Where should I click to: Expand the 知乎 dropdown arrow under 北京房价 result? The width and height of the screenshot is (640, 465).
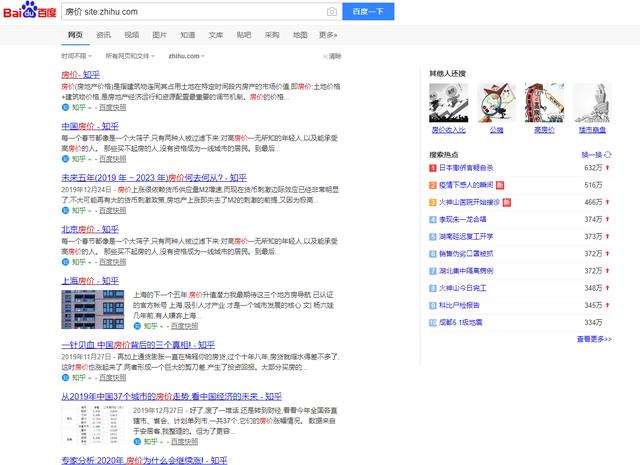pyautogui.click(x=89, y=262)
